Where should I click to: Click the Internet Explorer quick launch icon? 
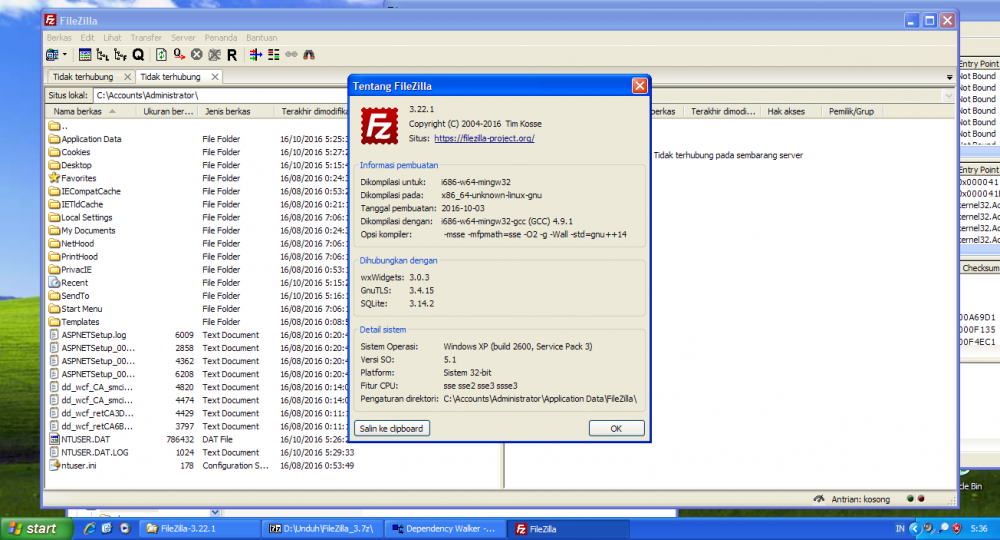pos(90,529)
